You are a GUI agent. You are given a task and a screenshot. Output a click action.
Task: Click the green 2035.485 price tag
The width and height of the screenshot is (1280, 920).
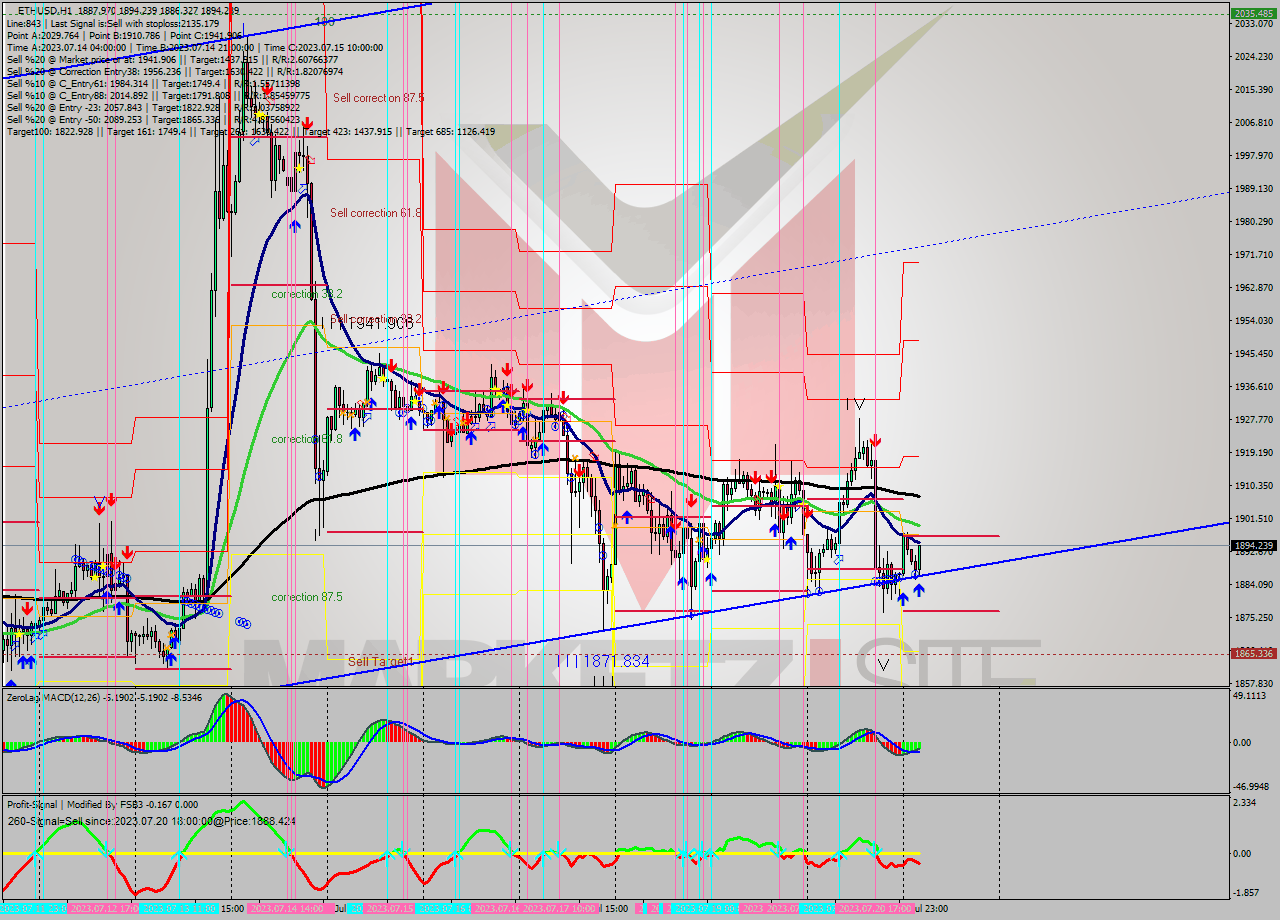(1253, 14)
